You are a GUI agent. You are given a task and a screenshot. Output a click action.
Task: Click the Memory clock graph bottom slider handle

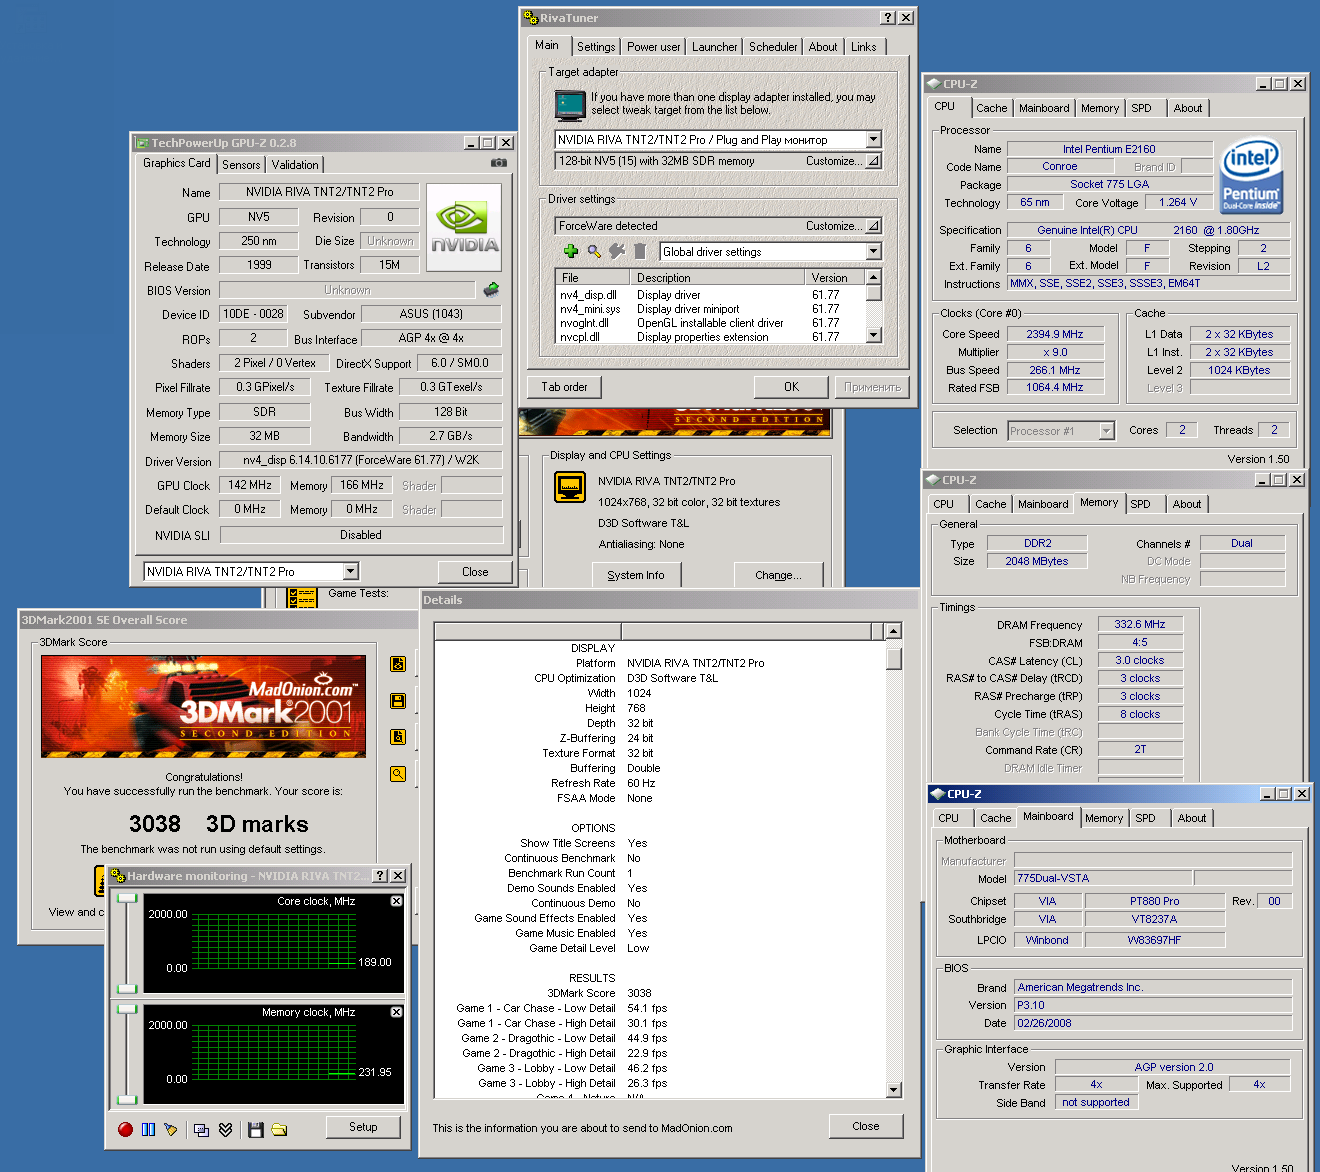(127, 1100)
